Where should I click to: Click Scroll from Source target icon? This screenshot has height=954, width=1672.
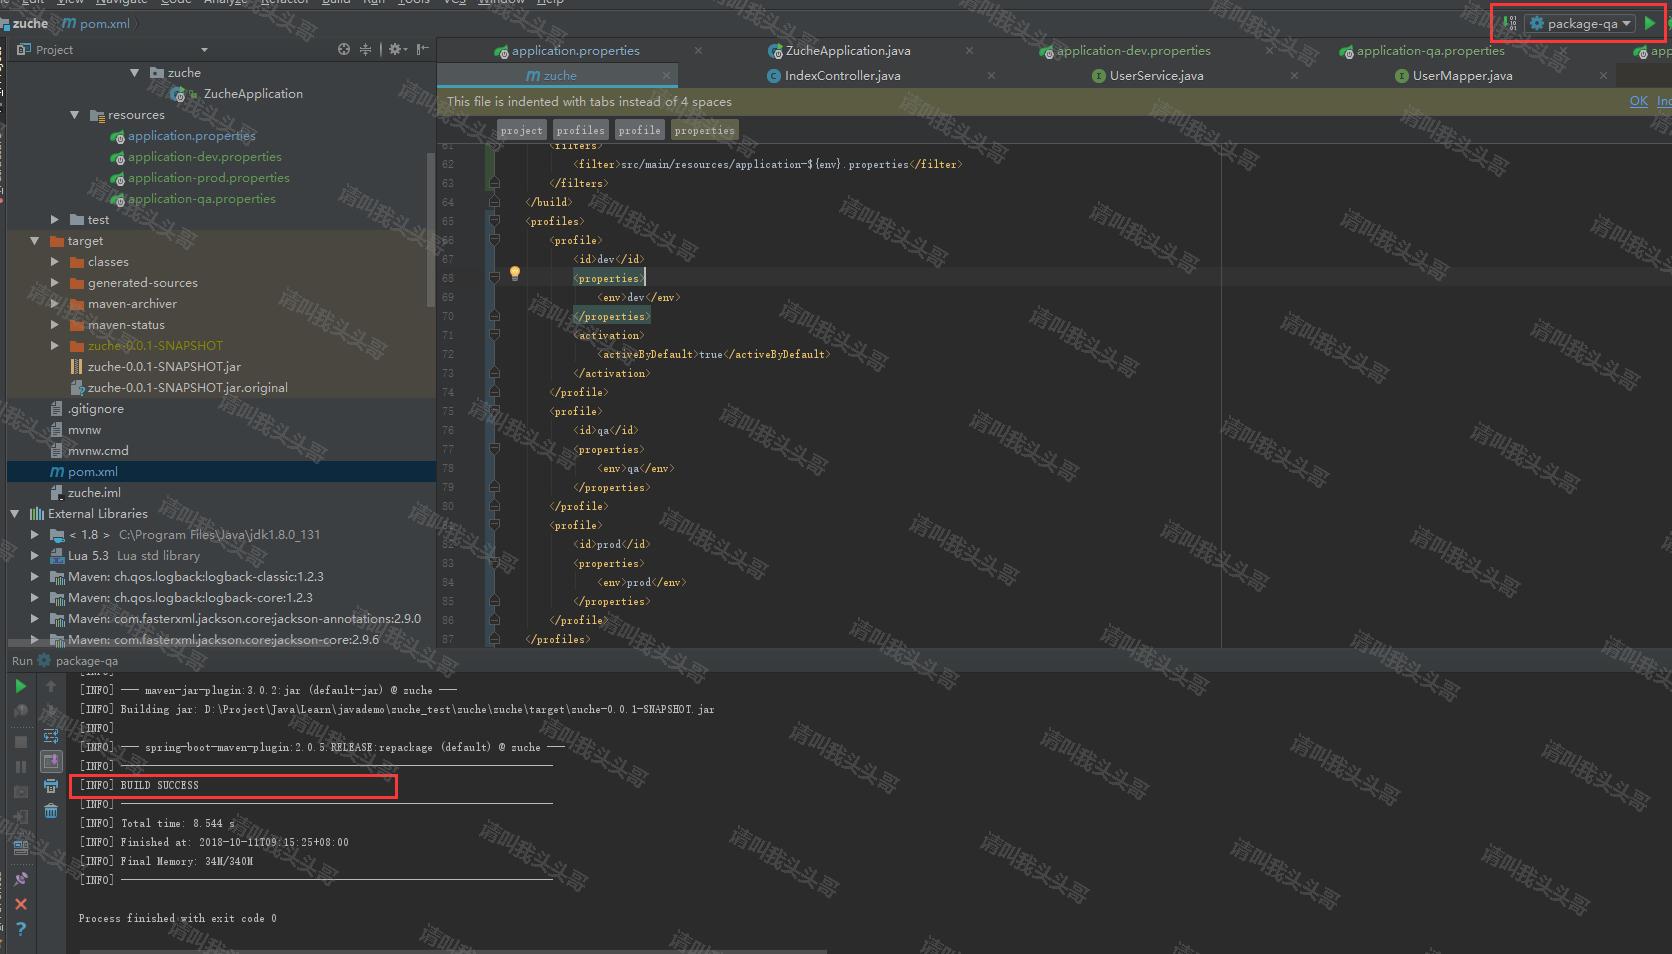[344, 49]
